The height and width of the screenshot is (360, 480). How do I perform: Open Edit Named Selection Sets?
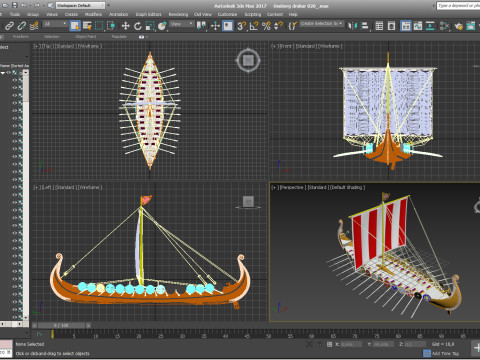click(293, 26)
